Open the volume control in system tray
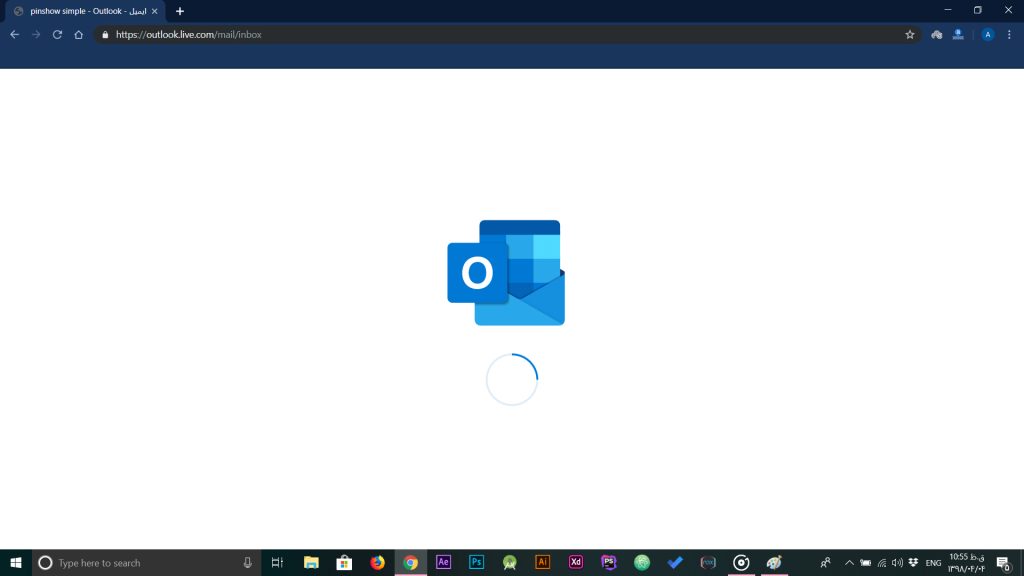The width and height of the screenshot is (1024, 576). coord(897,562)
